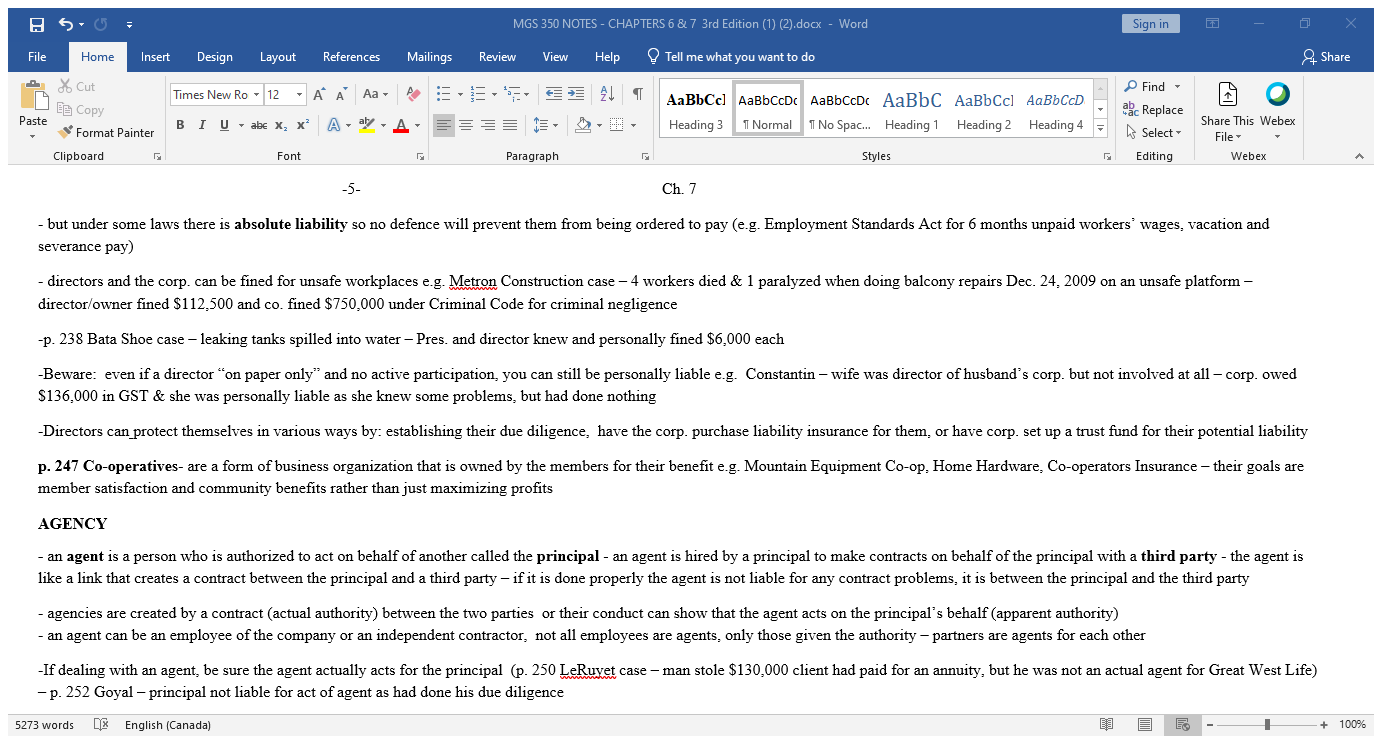1382x744 pixels.
Task: Justify the paragraph text
Action: pos(510,125)
